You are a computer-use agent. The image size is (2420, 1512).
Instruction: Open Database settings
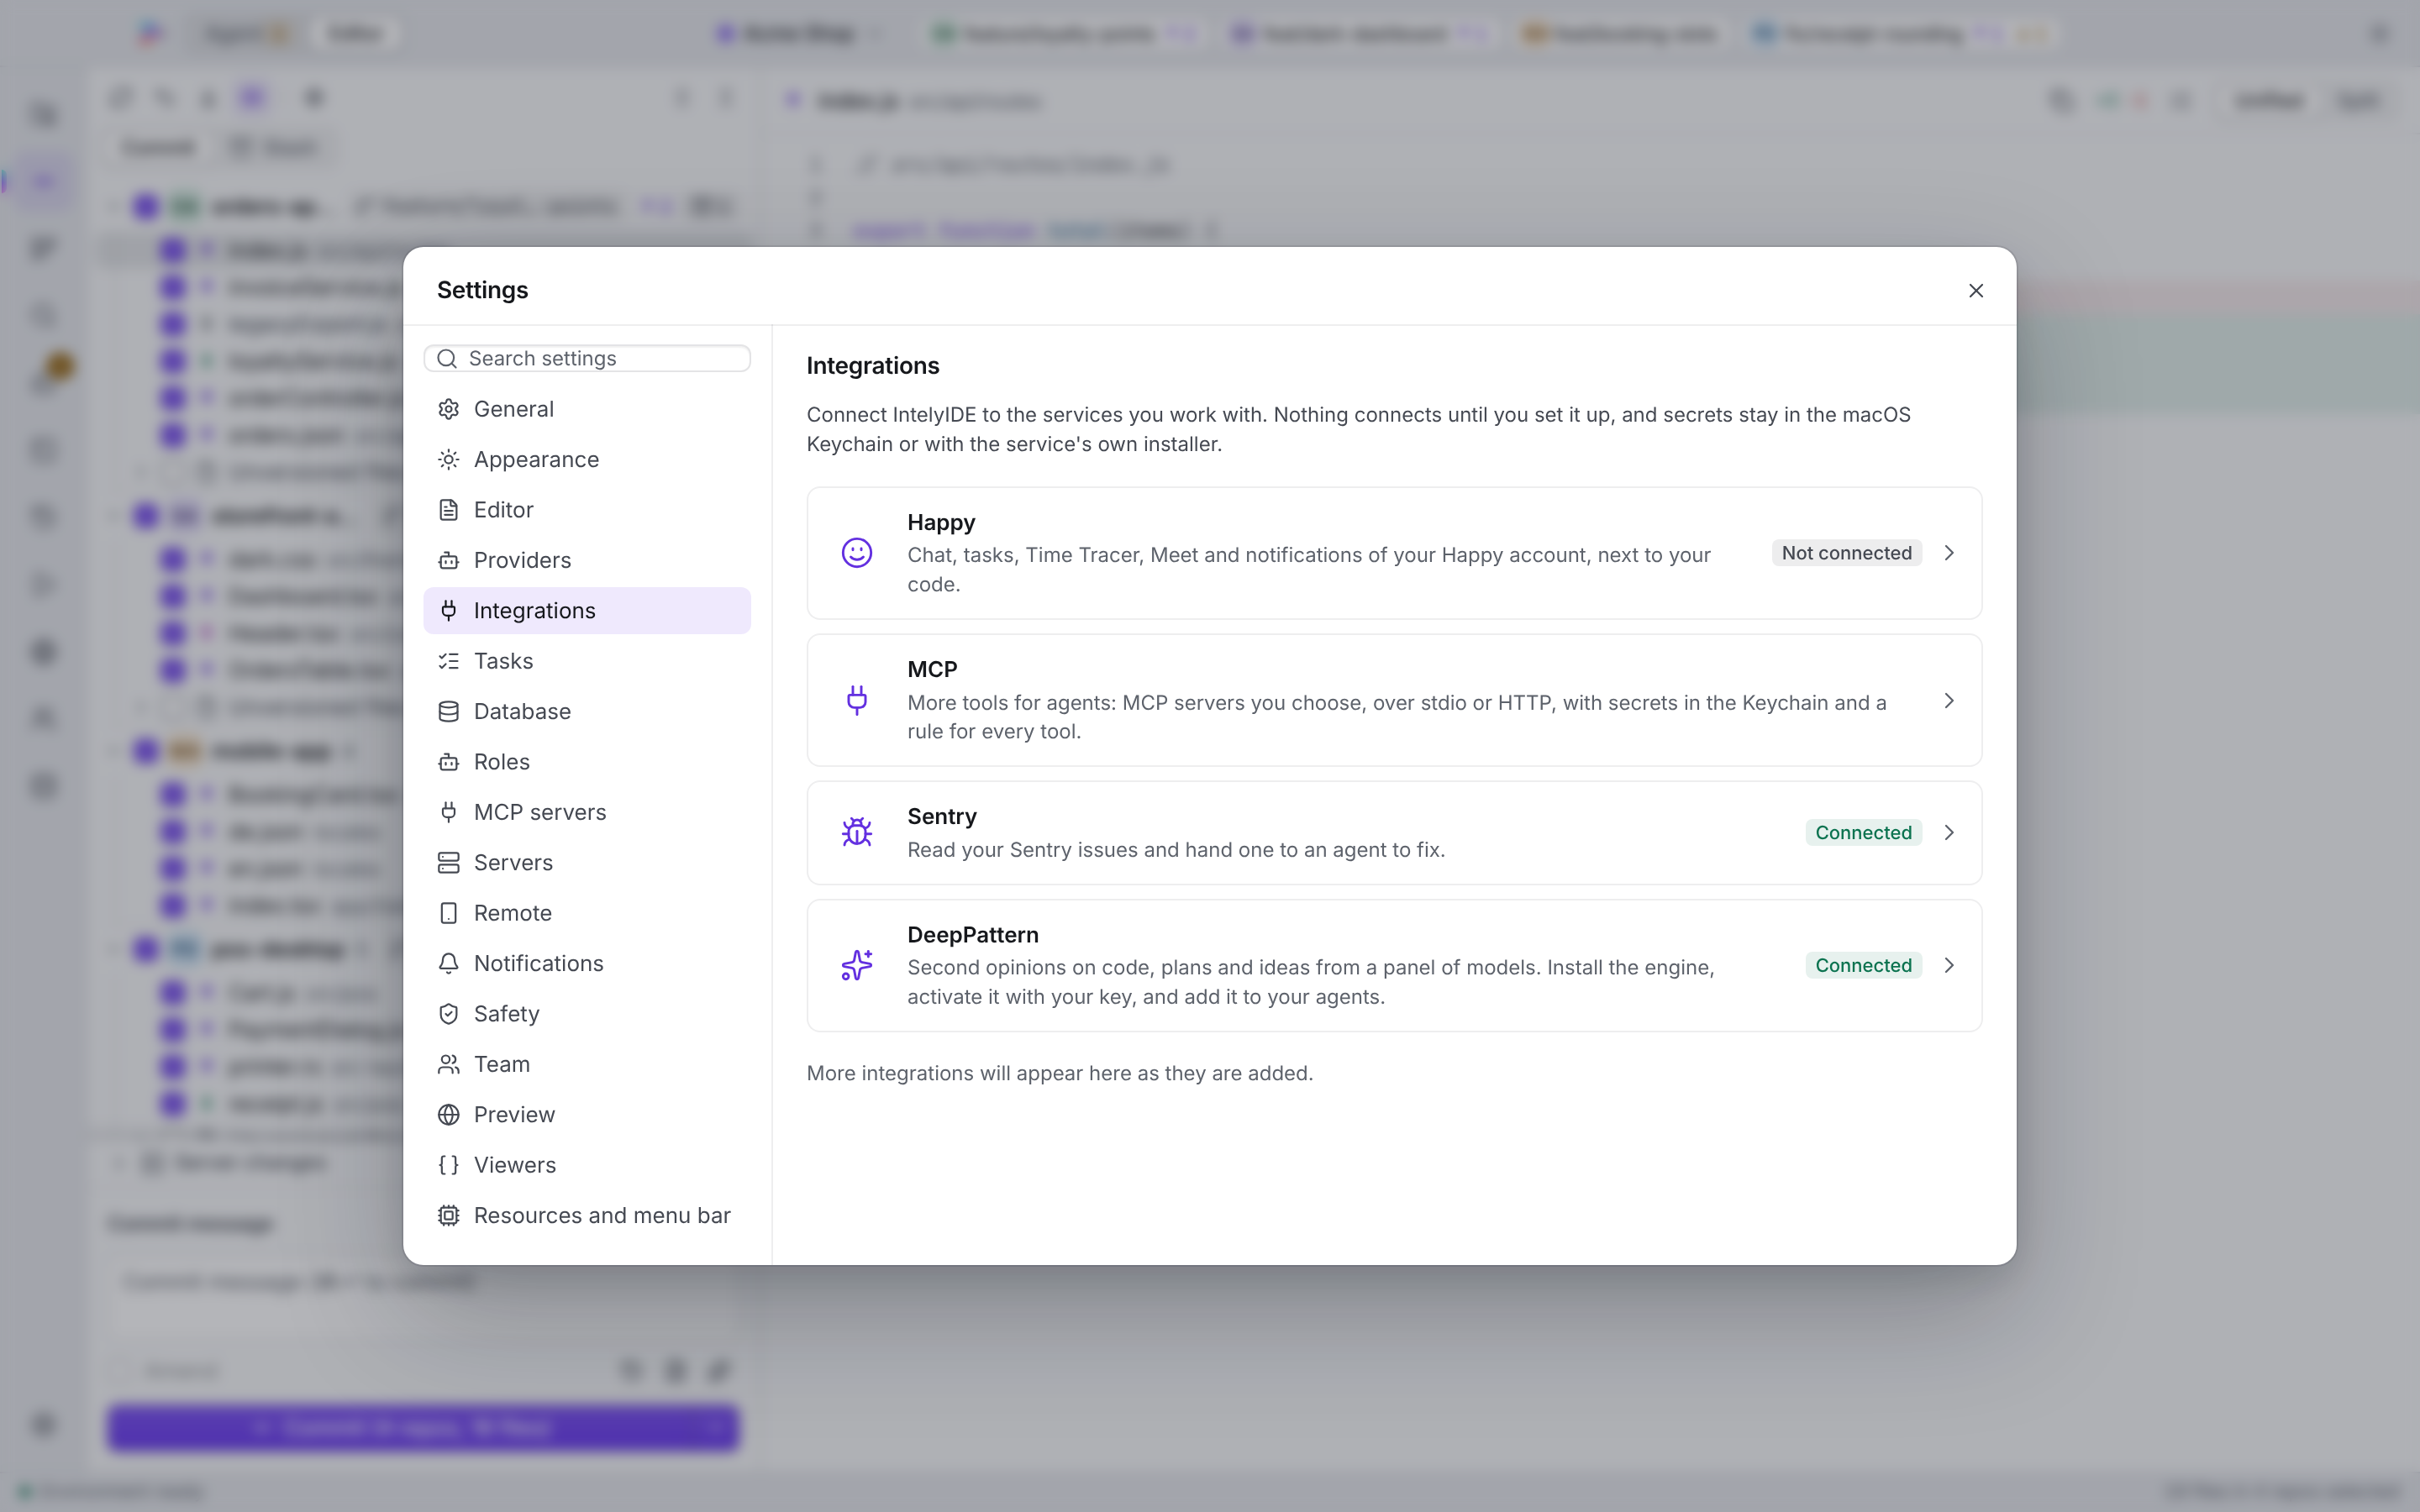[587, 711]
